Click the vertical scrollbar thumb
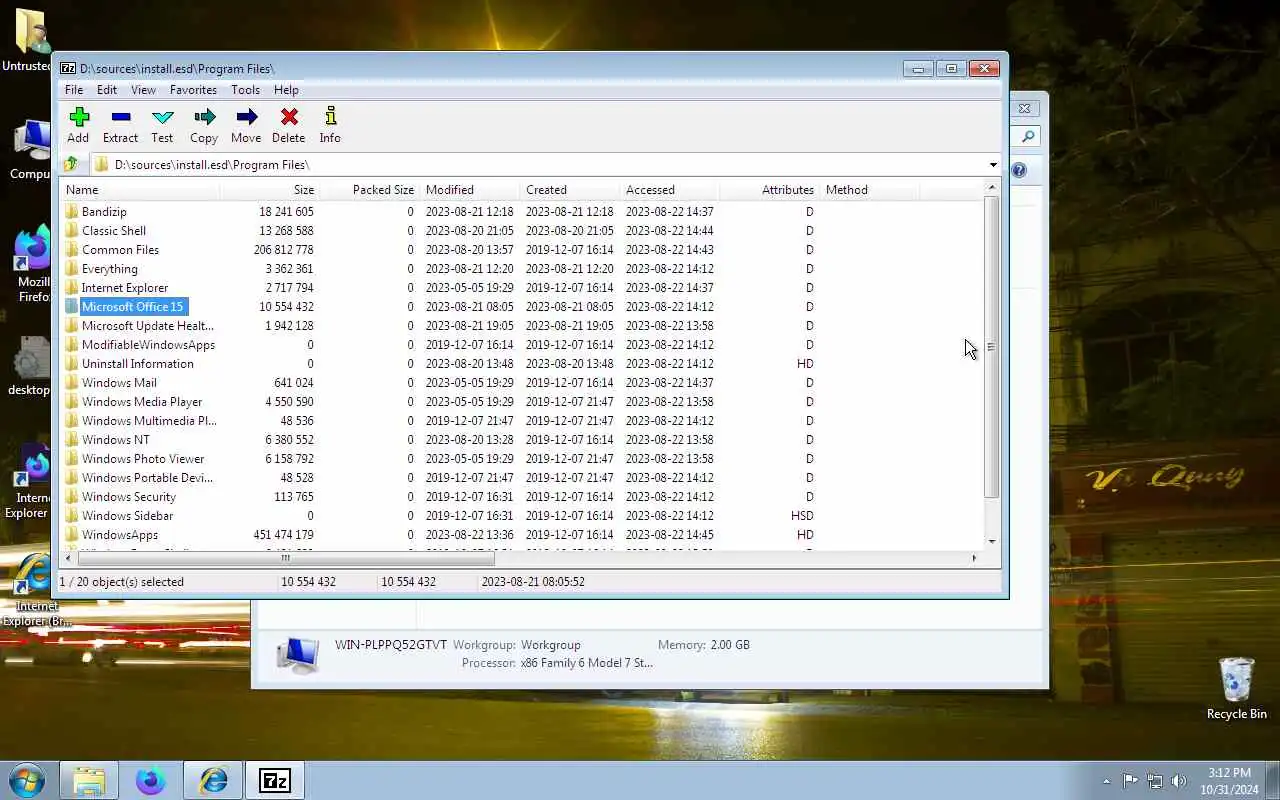Screen dimensions: 1280x800 click(x=992, y=347)
